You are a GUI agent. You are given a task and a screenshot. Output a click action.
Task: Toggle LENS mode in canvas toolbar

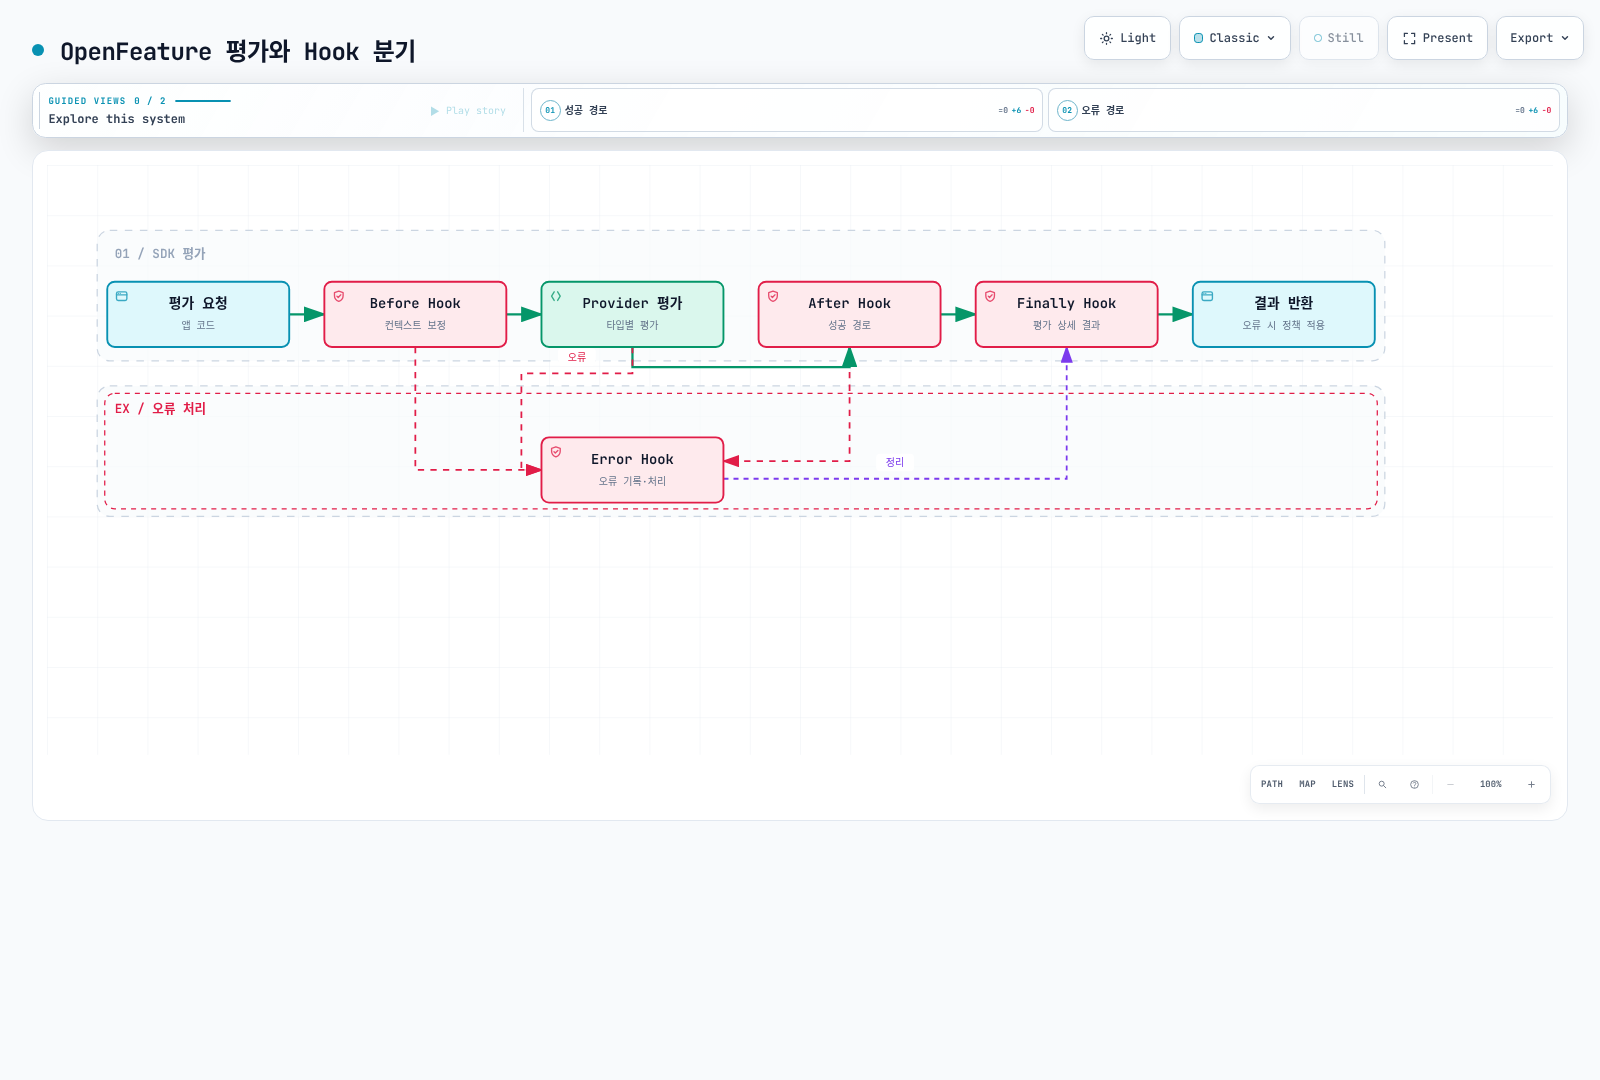click(x=1343, y=784)
